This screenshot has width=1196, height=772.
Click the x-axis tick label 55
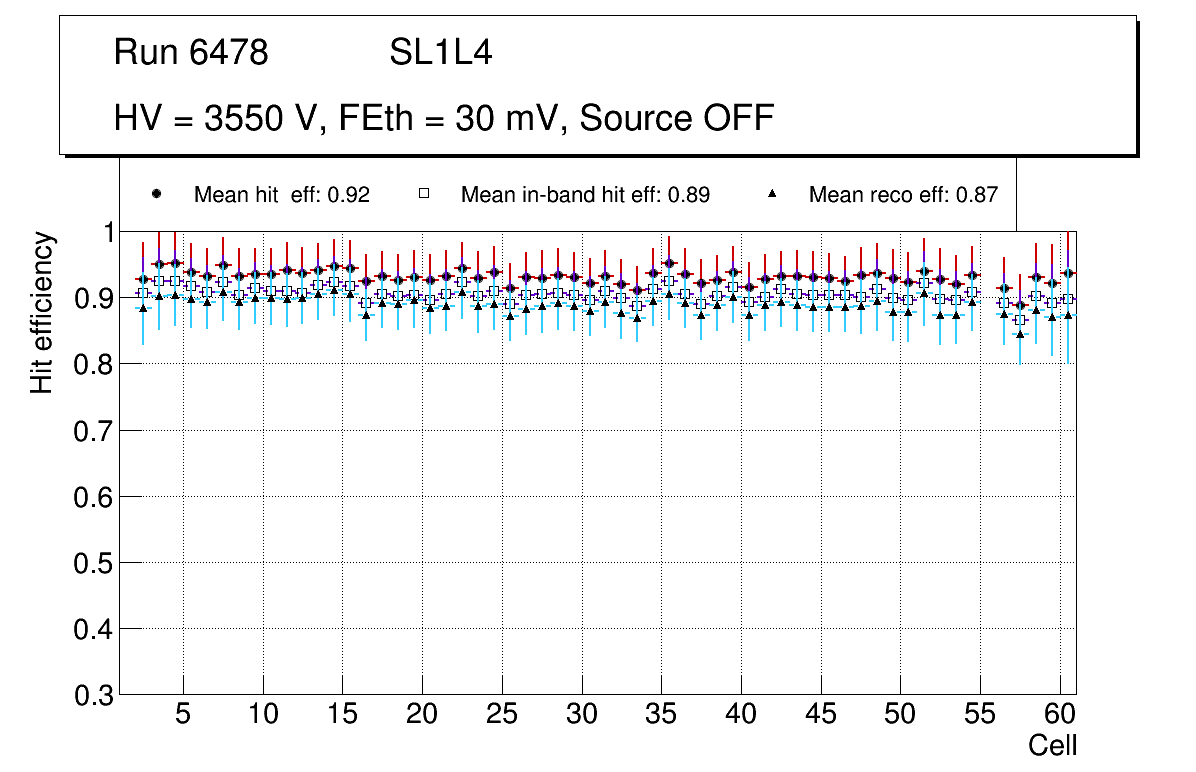980,716
